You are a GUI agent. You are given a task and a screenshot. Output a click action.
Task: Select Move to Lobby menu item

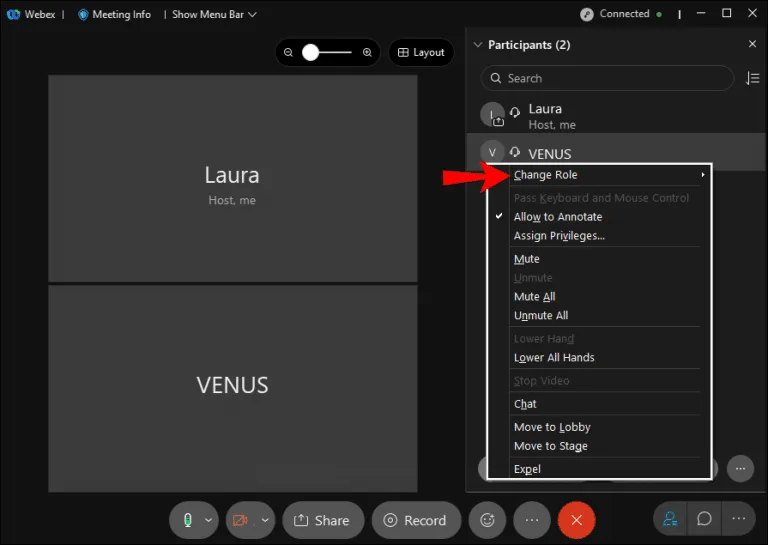[x=552, y=427]
